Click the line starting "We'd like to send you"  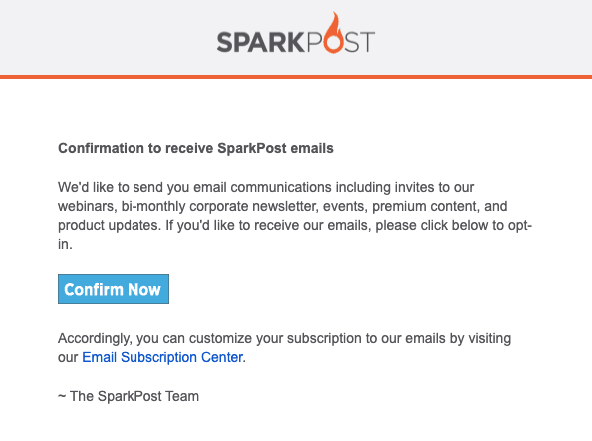coord(266,187)
